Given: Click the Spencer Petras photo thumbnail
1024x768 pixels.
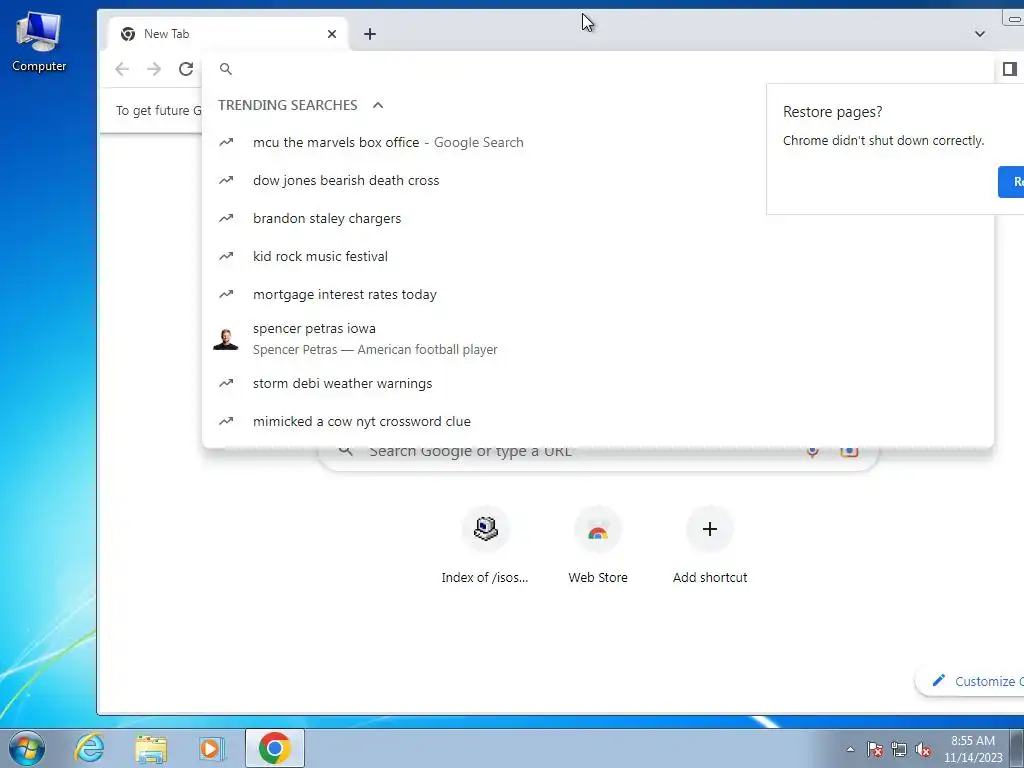Looking at the screenshot, I should pyautogui.click(x=226, y=339).
